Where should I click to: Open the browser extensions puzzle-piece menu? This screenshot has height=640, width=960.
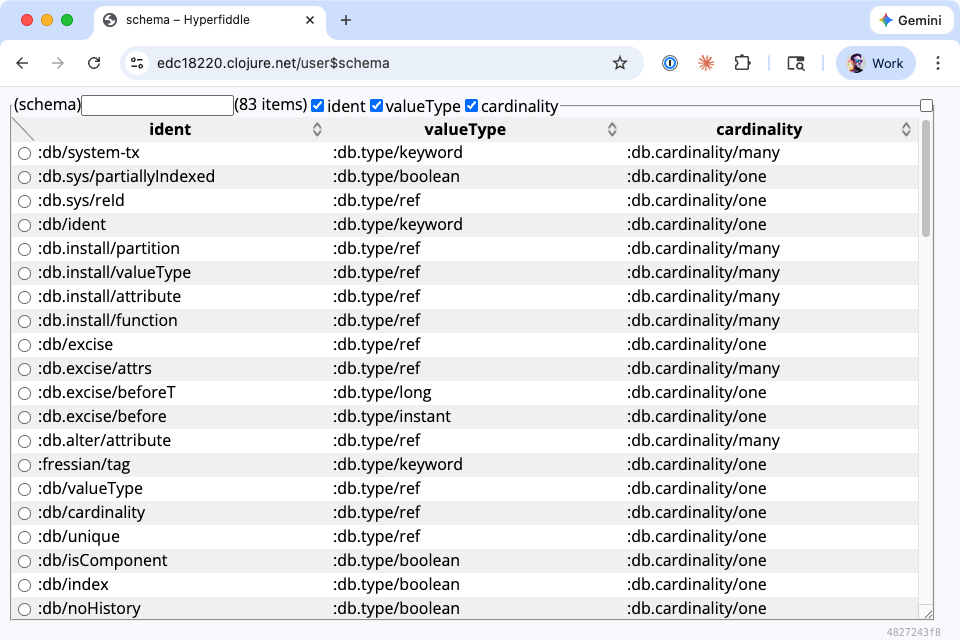click(x=742, y=62)
